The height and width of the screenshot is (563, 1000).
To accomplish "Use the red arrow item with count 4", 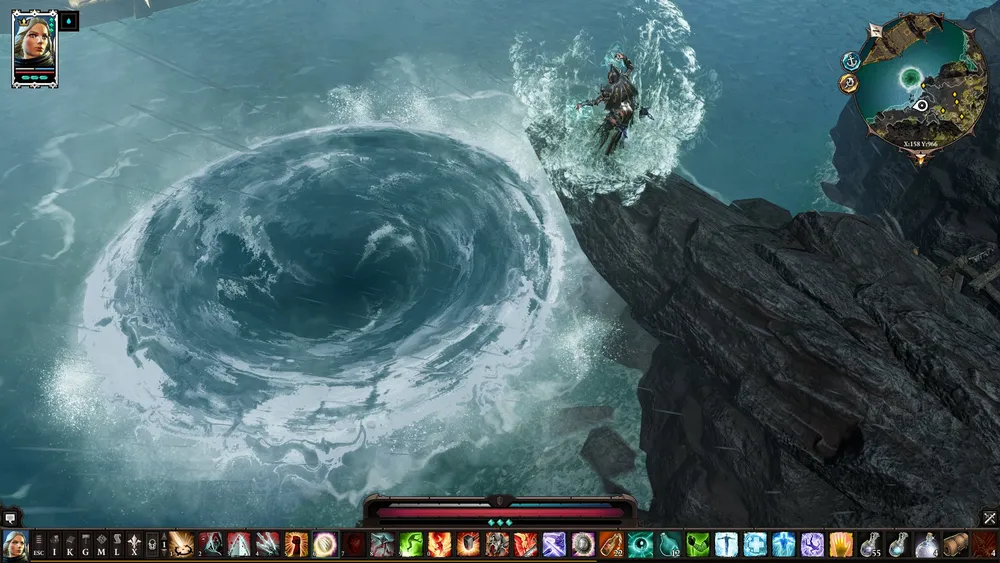I will 985,545.
